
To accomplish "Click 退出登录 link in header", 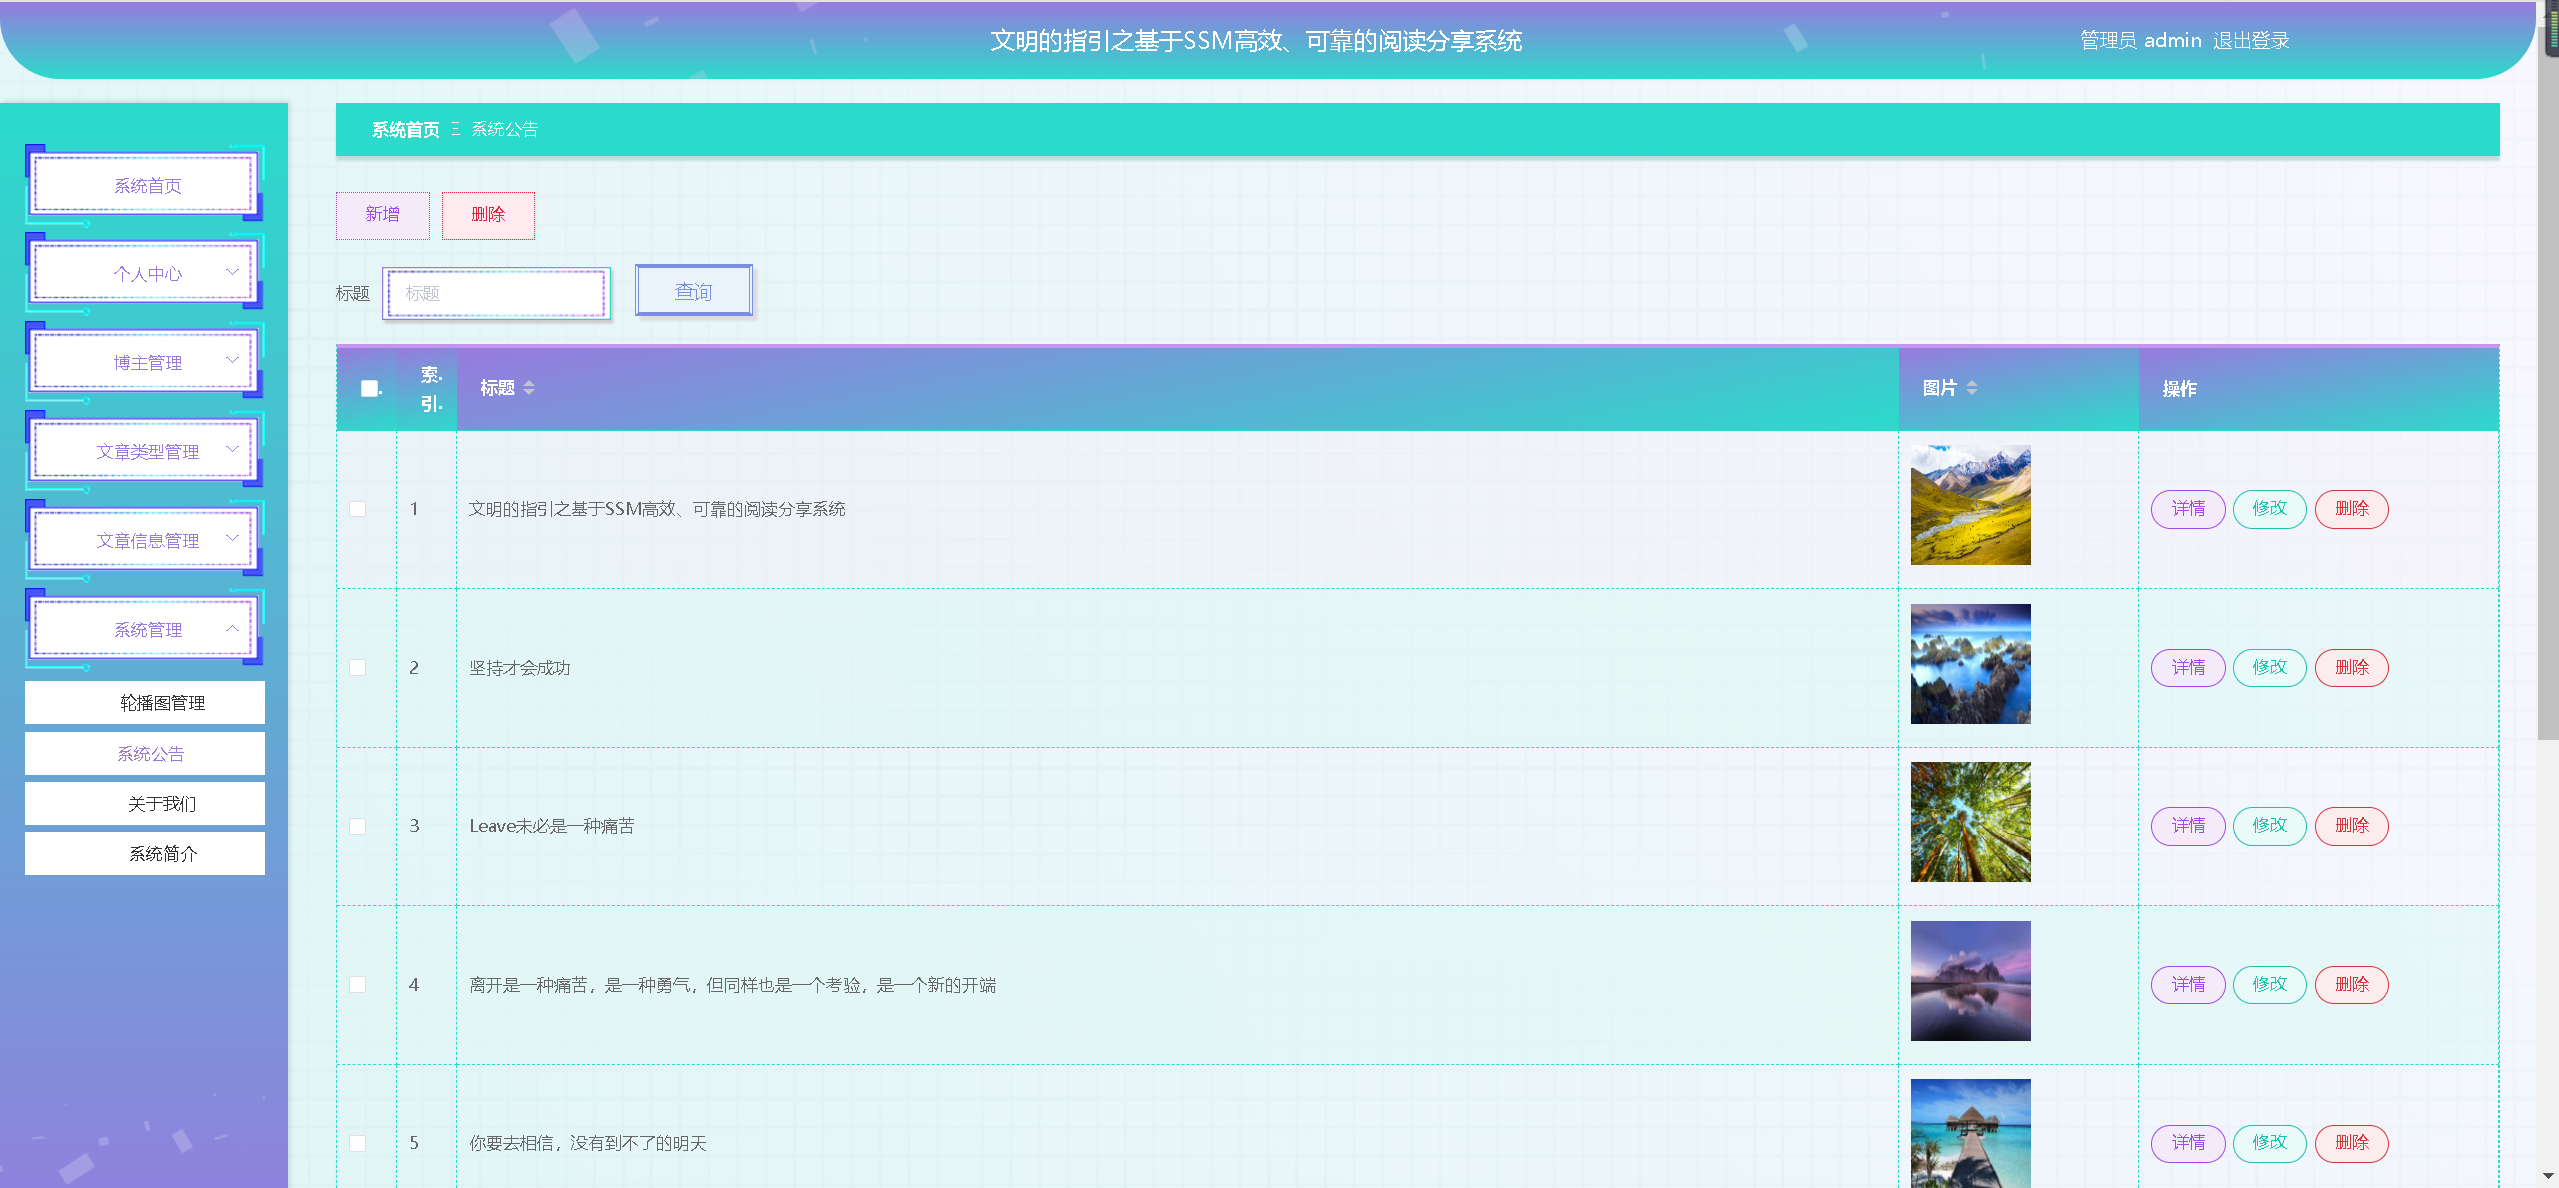I will (x=2250, y=41).
